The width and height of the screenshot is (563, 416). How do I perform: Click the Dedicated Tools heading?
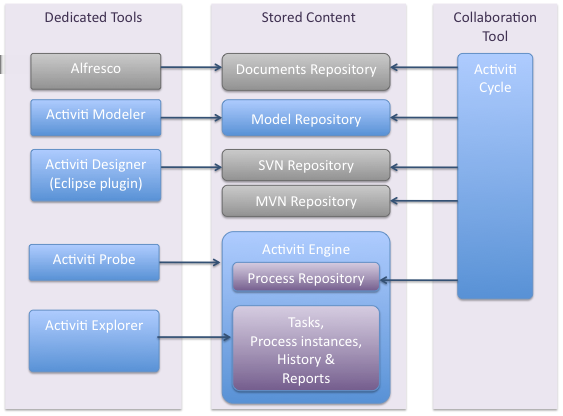[x=93, y=17]
